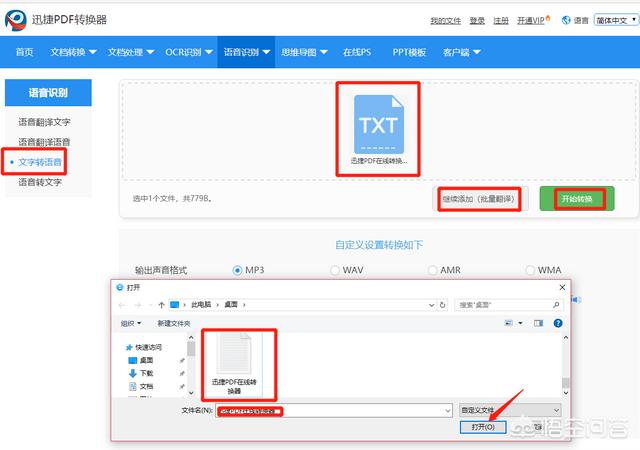
Task: Click the 开通VIP link
Action: tap(531, 20)
